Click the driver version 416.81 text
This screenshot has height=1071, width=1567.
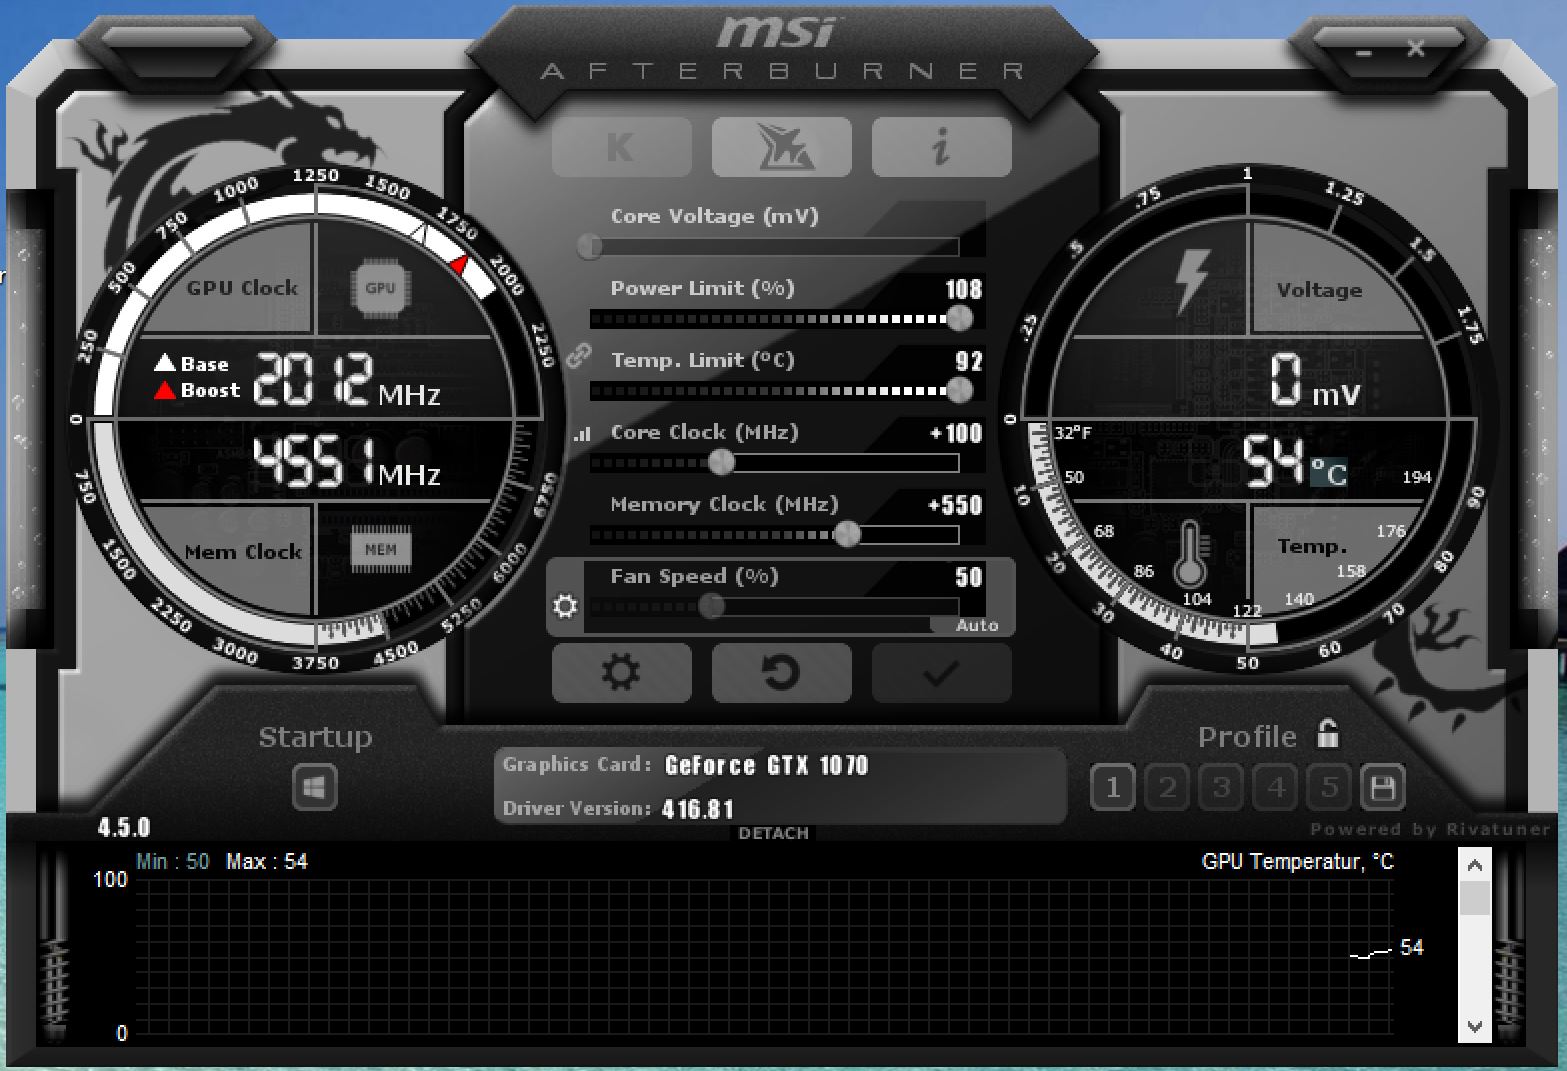pos(698,809)
